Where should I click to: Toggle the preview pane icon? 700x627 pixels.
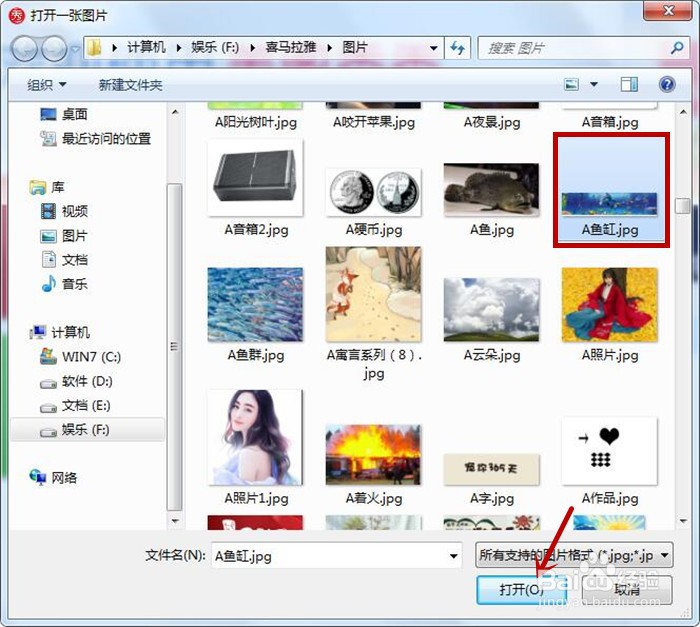tap(629, 84)
